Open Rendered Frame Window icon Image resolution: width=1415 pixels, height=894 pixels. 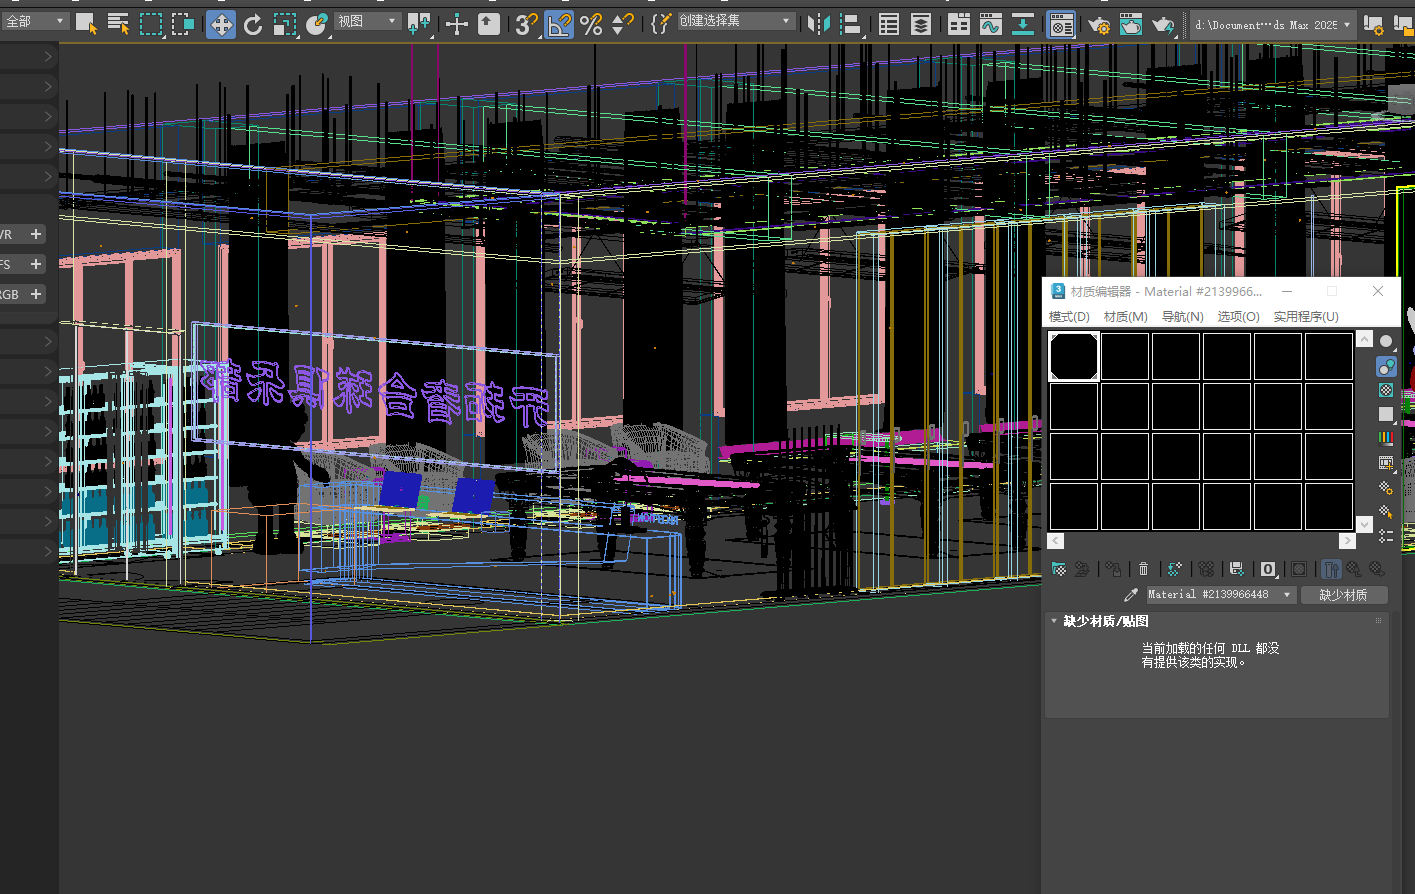pyautogui.click(x=1131, y=24)
